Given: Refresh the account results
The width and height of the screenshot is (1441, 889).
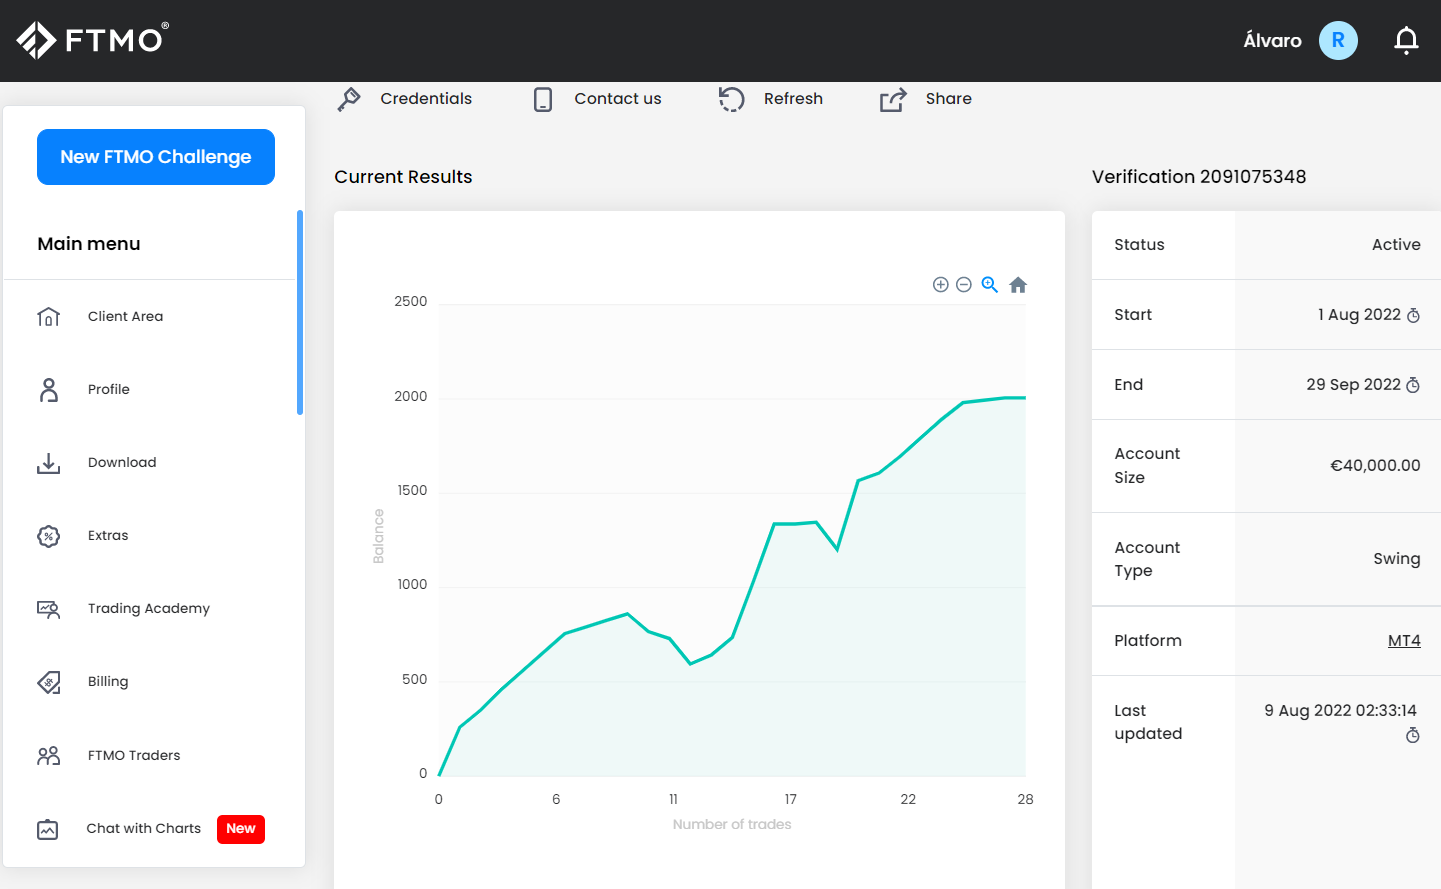Looking at the screenshot, I should coord(771,99).
